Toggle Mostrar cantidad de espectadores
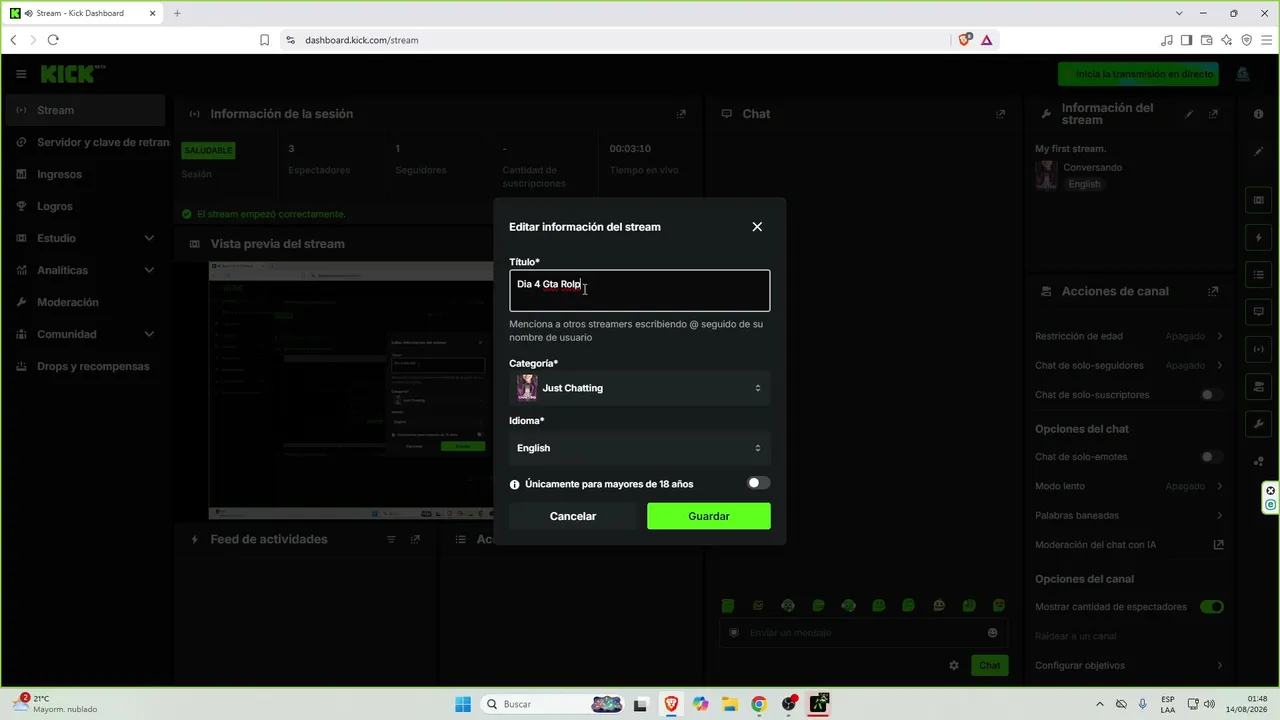The image size is (1280, 720). pyautogui.click(x=1211, y=607)
